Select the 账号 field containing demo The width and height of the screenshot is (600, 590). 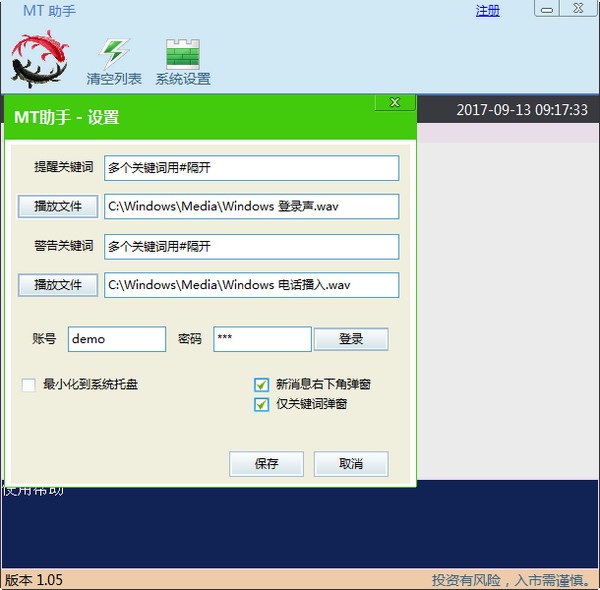click(117, 339)
